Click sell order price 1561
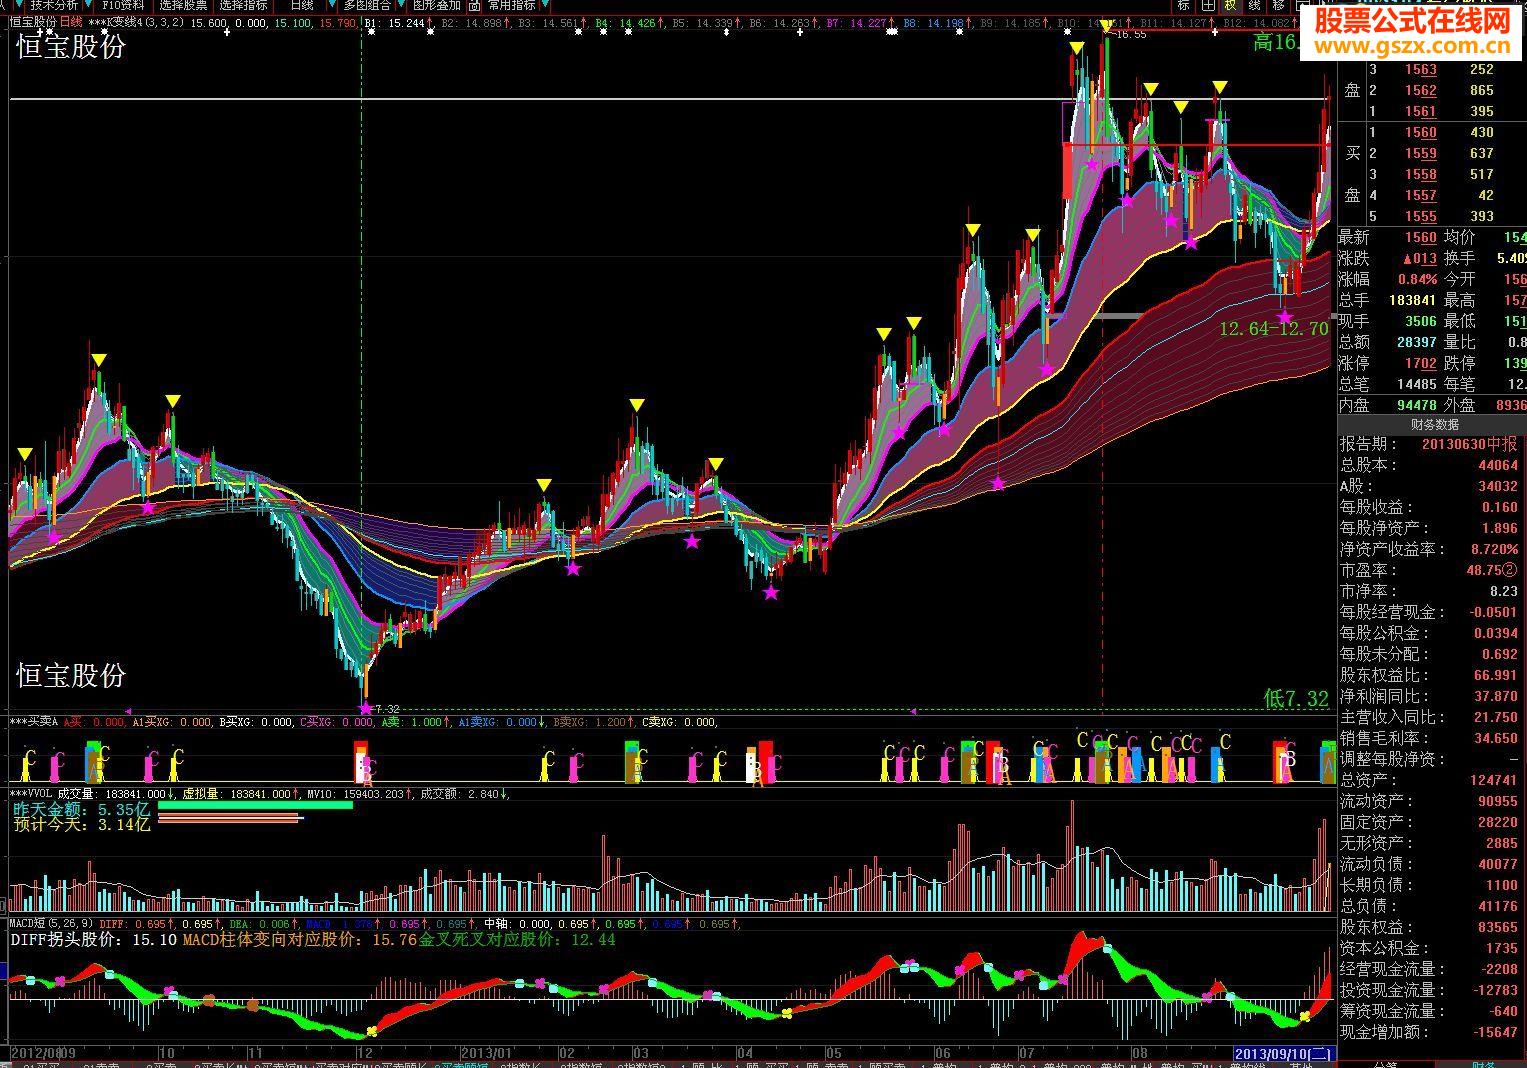This screenshot has height=1068, width=1527. [1420, 111]
